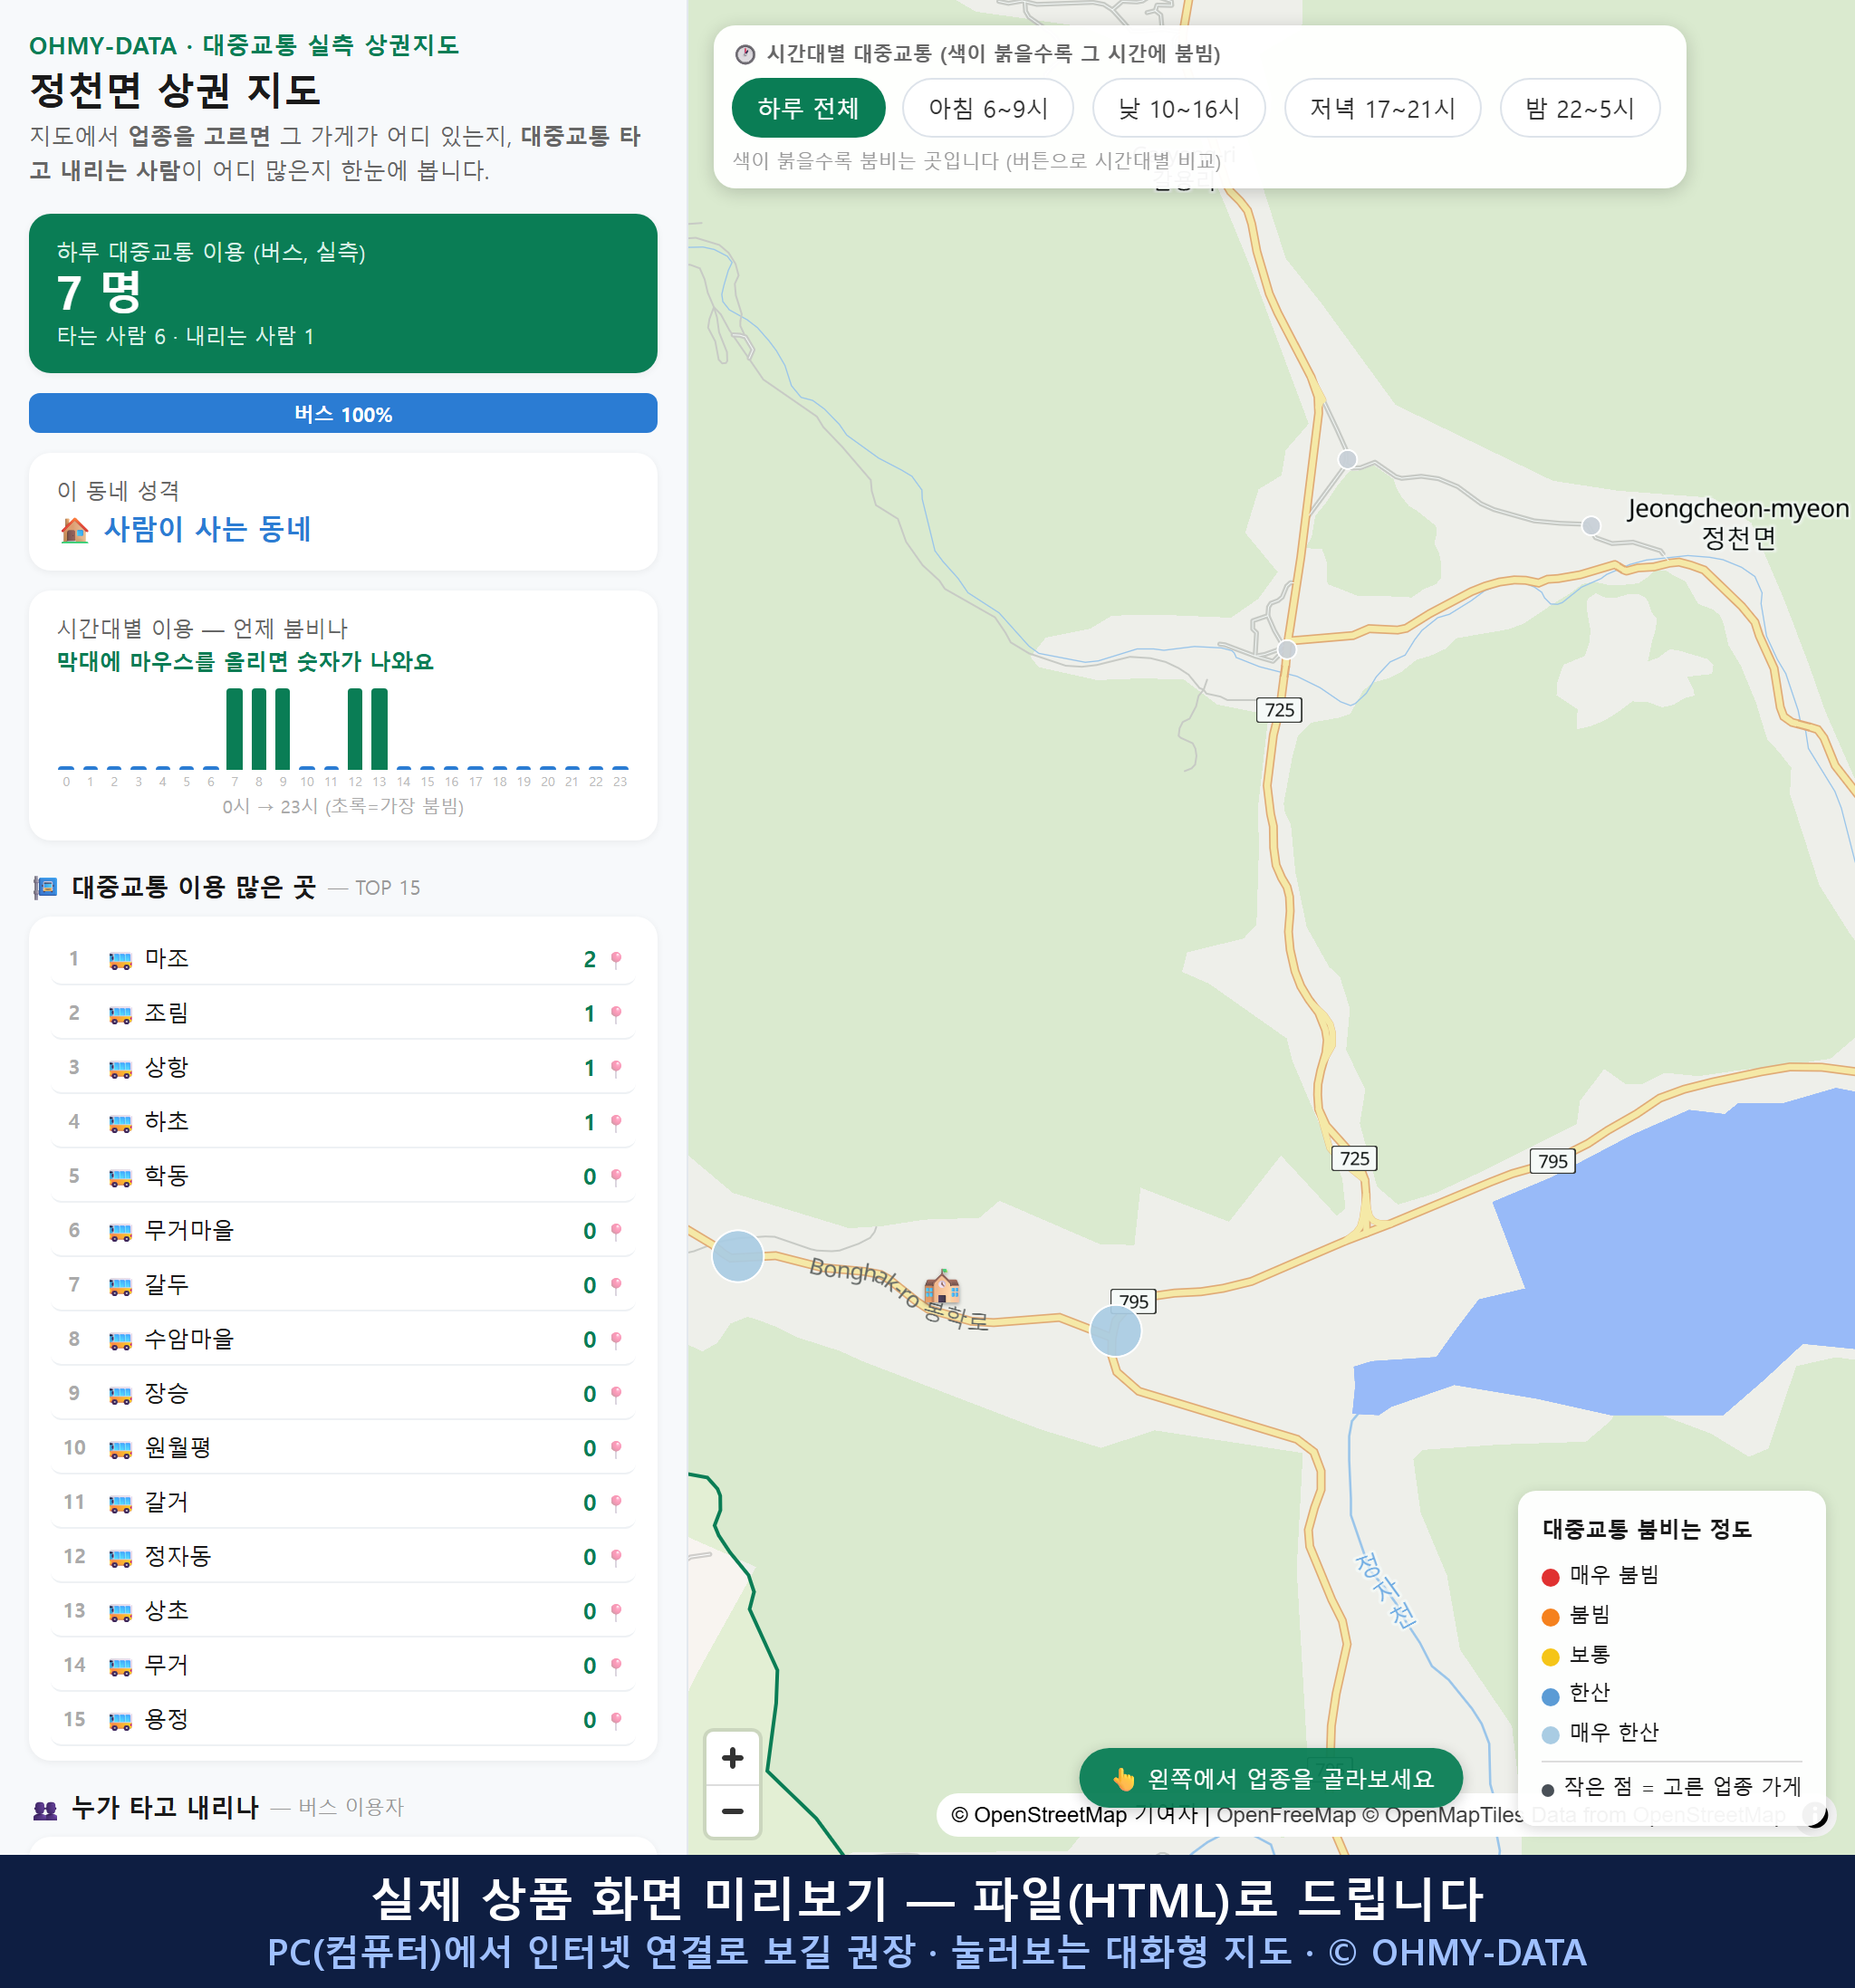The width and height of the screenshot is (1855, 1988).
Task: Click the bus icon beside 상초
Action: click(x=120, y=1612)
